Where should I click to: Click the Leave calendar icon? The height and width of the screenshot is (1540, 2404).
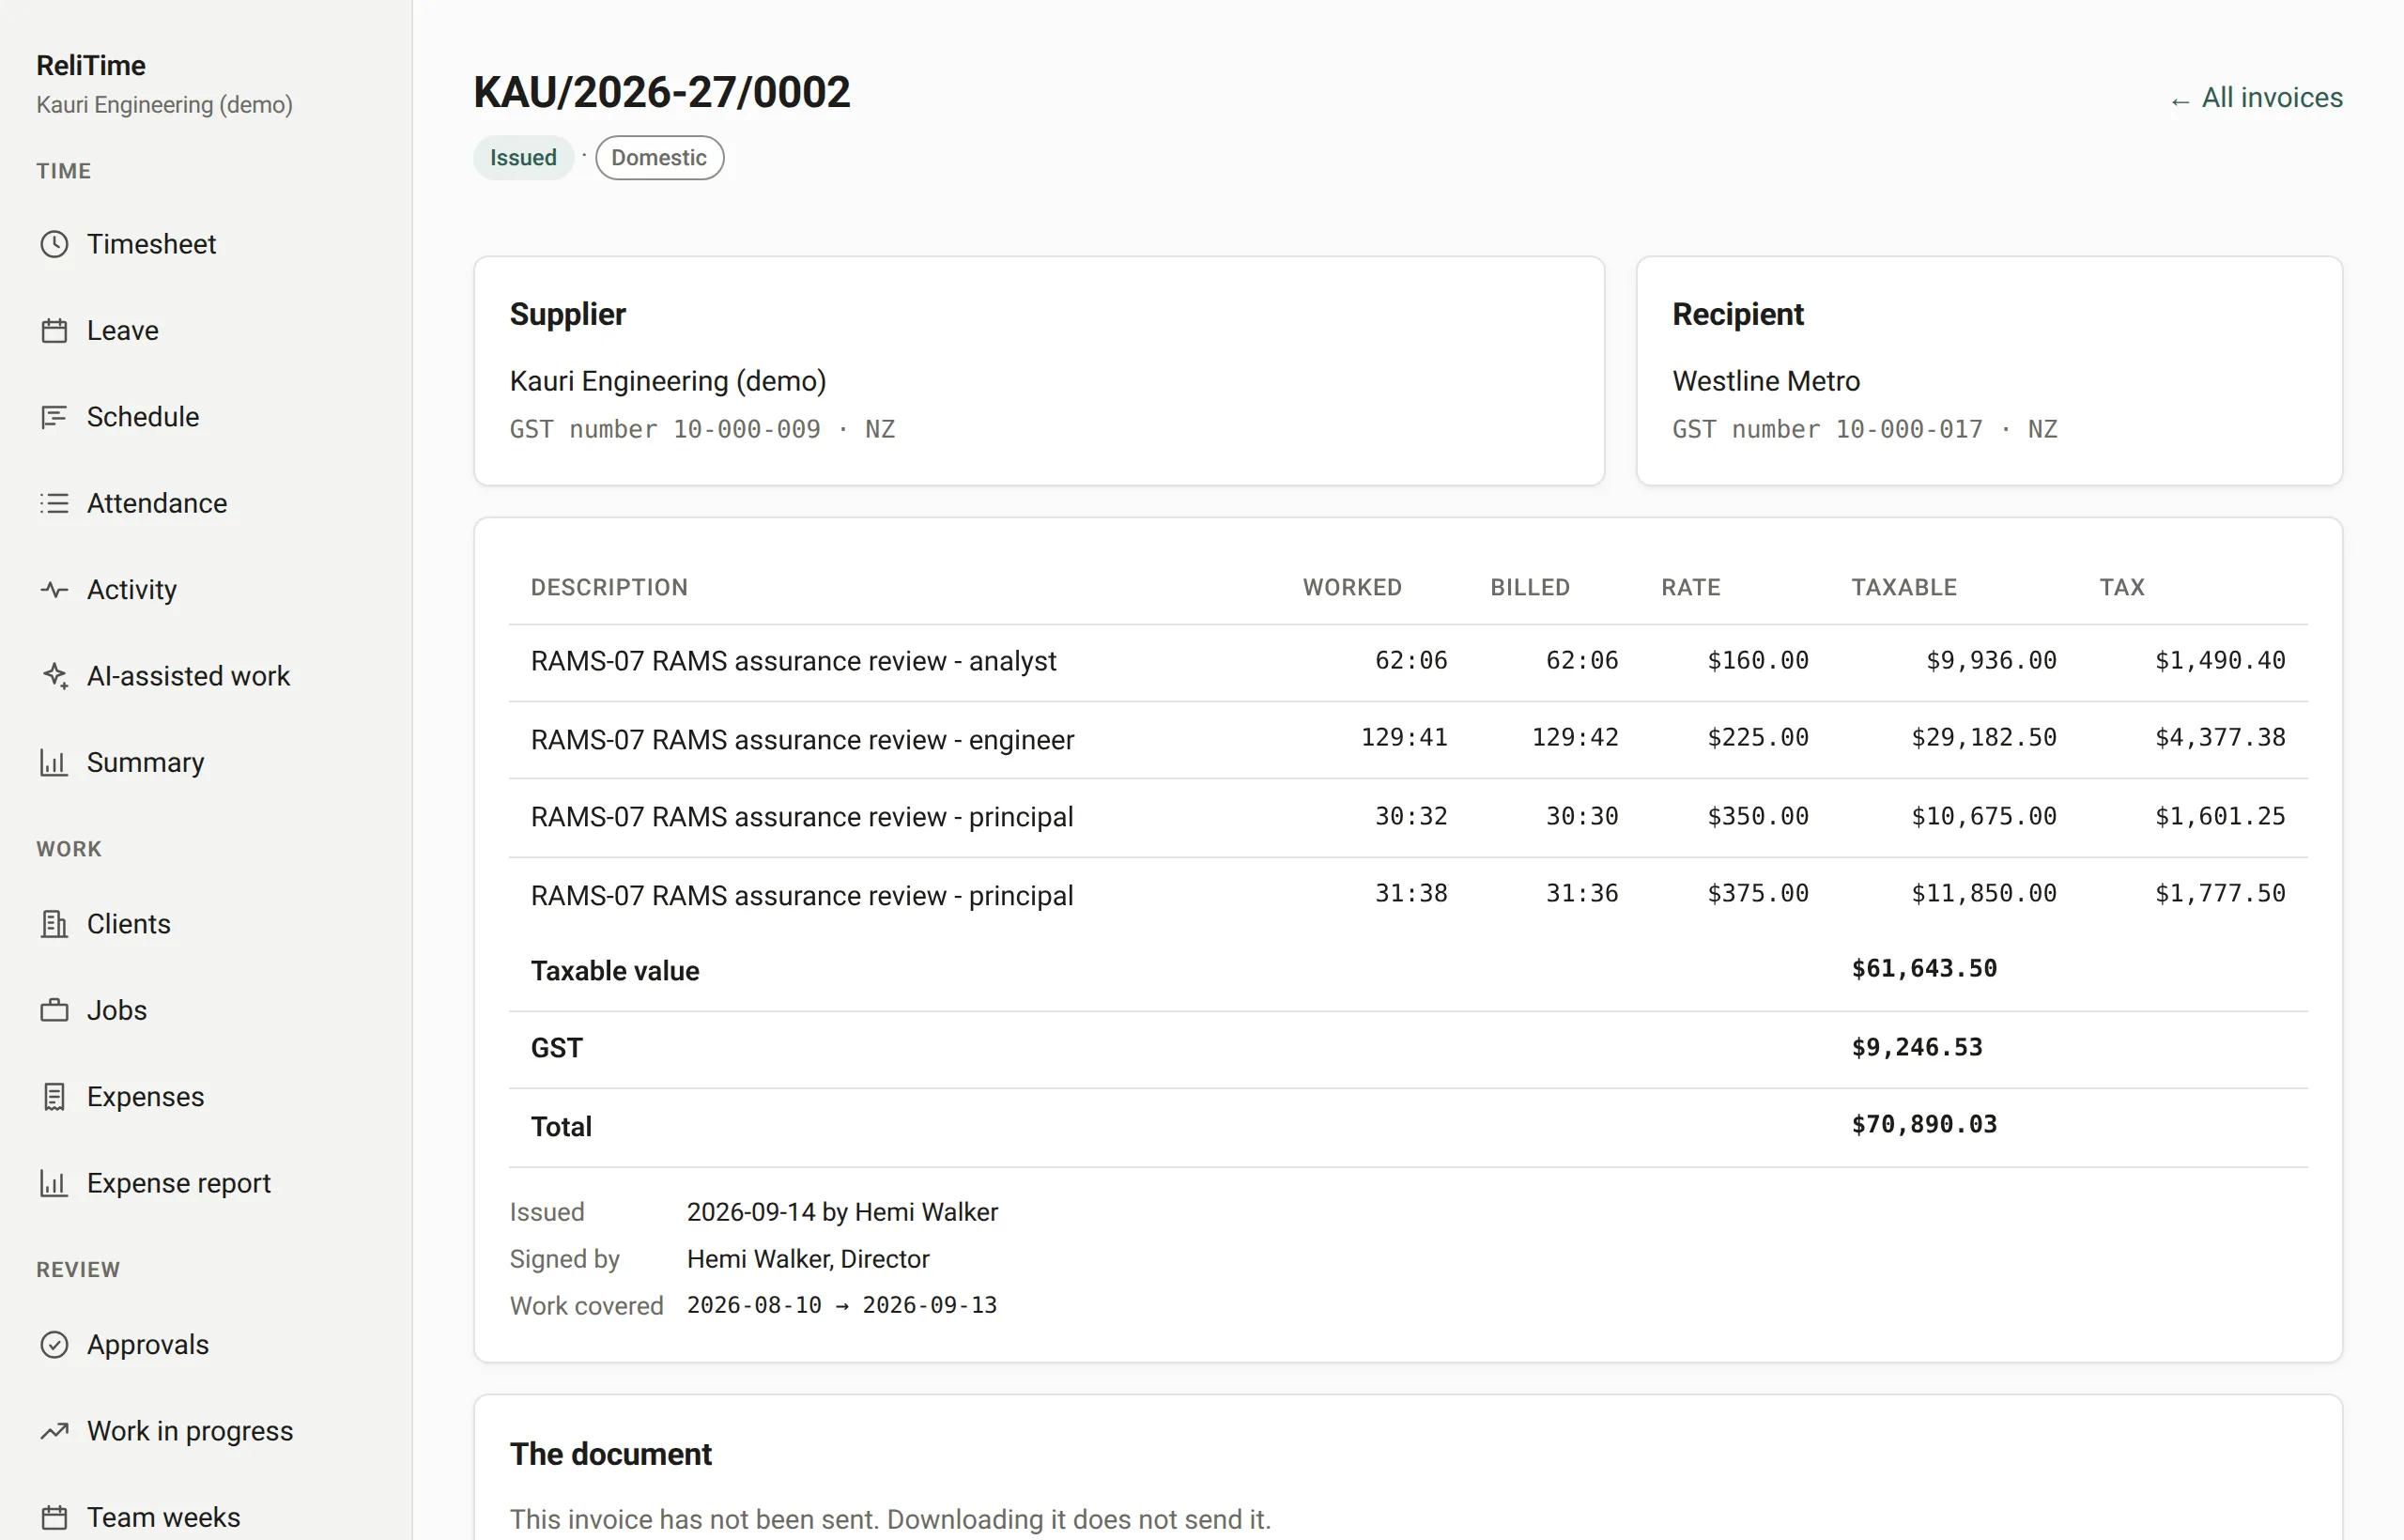54,330
